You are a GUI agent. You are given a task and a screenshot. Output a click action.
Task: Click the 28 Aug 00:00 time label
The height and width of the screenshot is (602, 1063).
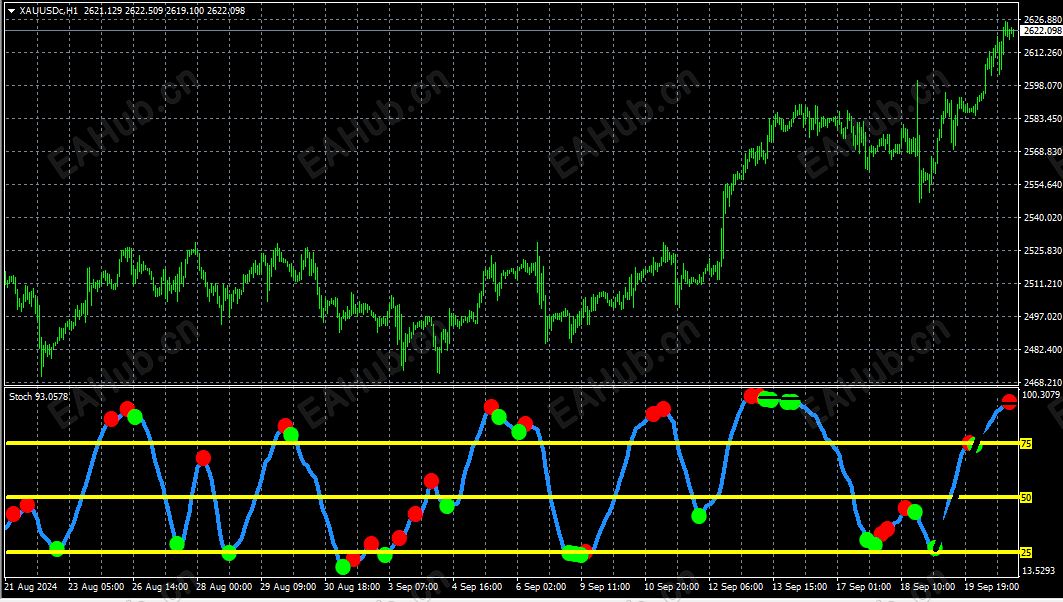(224, 587)
